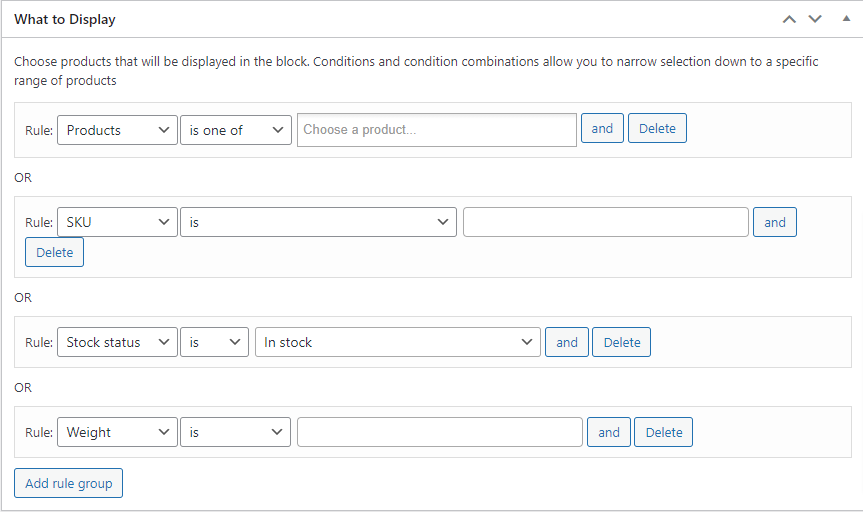863x512 pixels.
Task: Open the SKU 'is' operator dropdown
Action: [x=318, y=222]
